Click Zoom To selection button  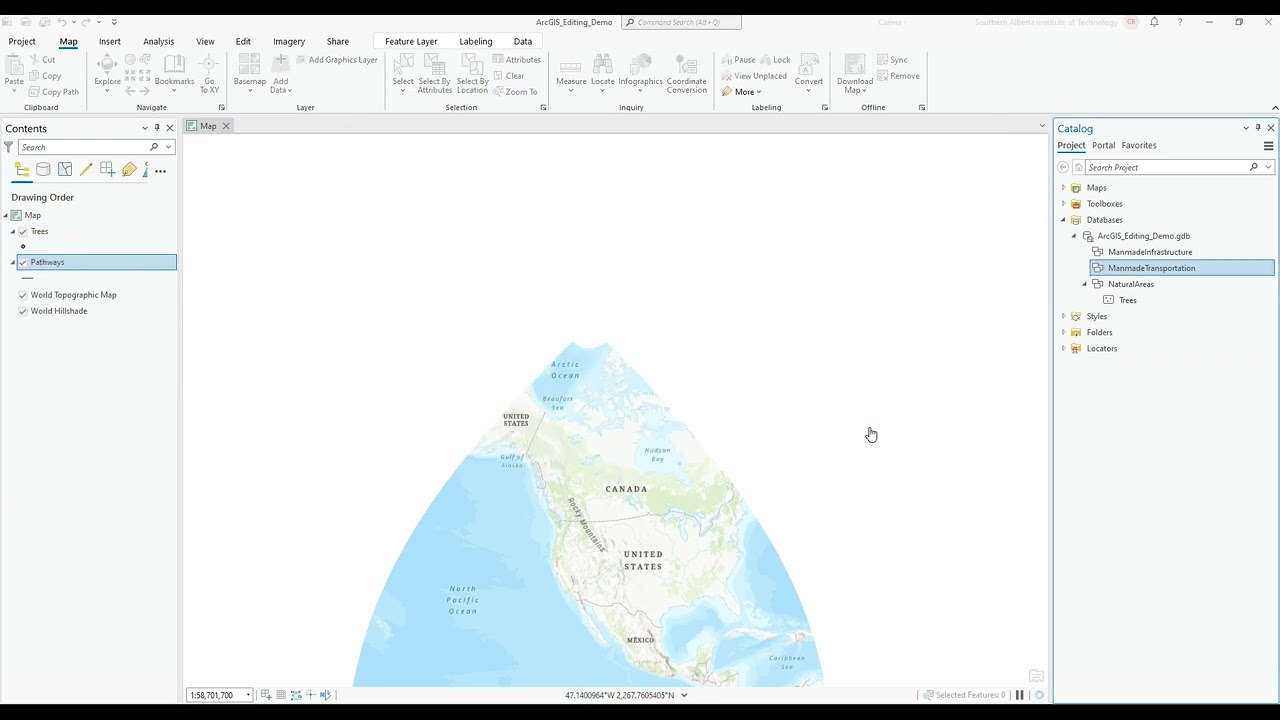pos(515,92)
